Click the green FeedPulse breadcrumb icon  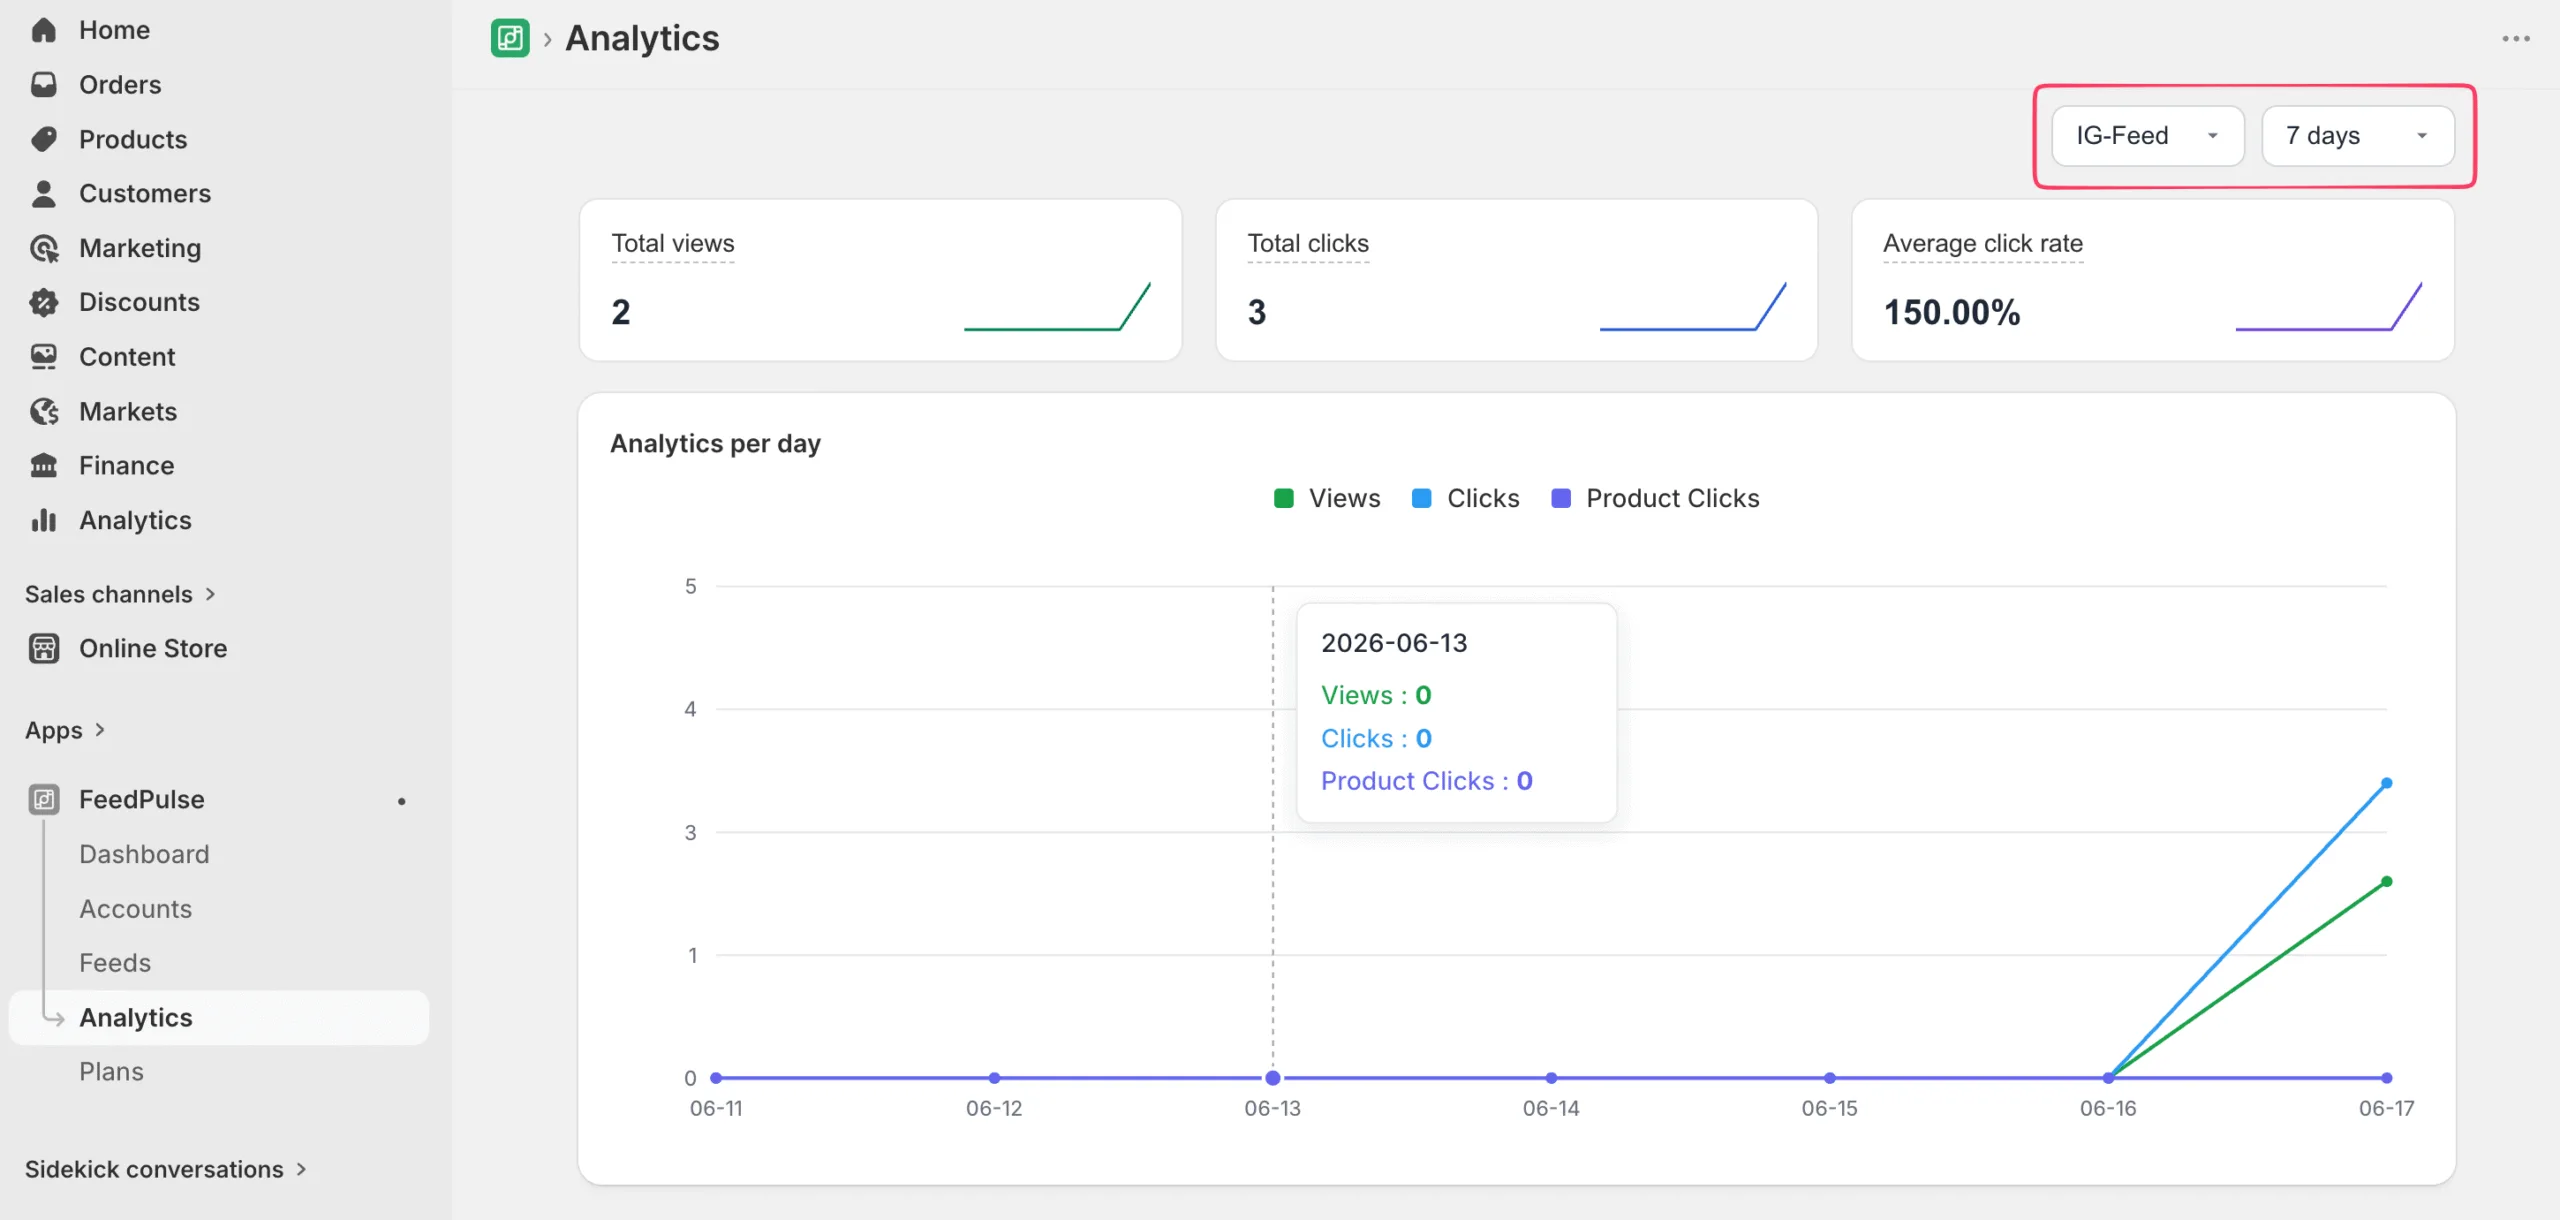click(x=510, y=38)
